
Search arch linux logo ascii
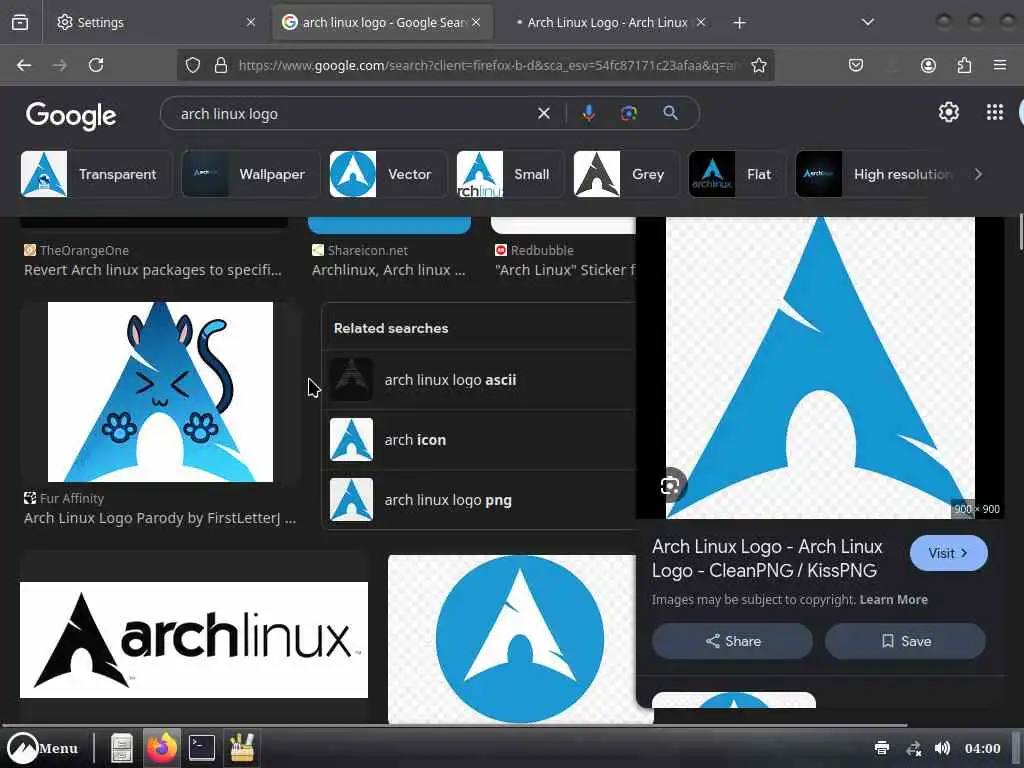479,379
